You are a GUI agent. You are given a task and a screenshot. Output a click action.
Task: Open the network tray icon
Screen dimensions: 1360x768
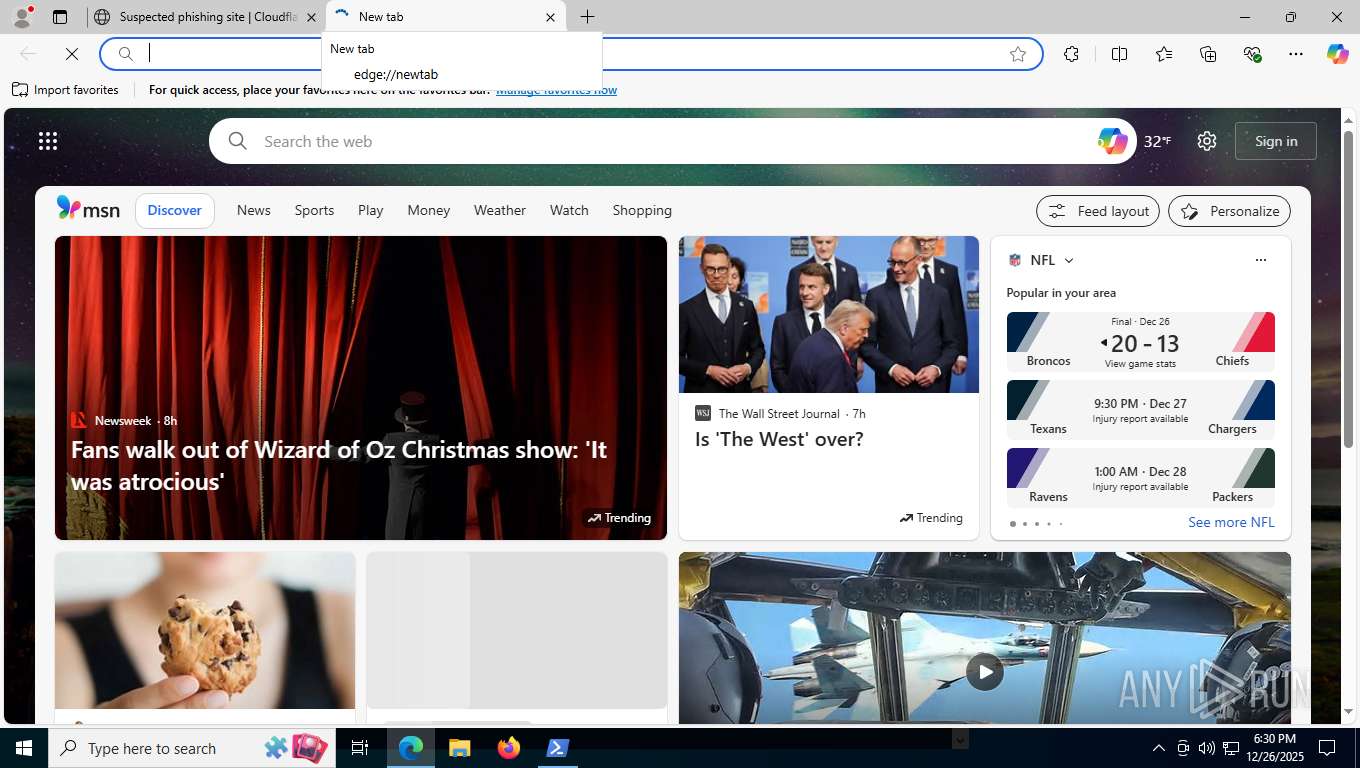[1231, 748]
